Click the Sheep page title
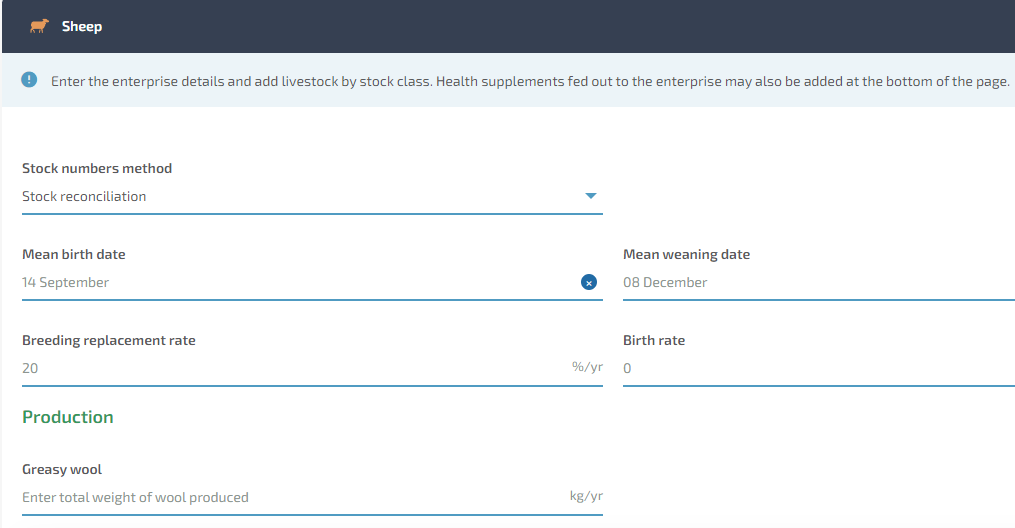Viewport: 1015px width, 528px height. pos(82,27)
